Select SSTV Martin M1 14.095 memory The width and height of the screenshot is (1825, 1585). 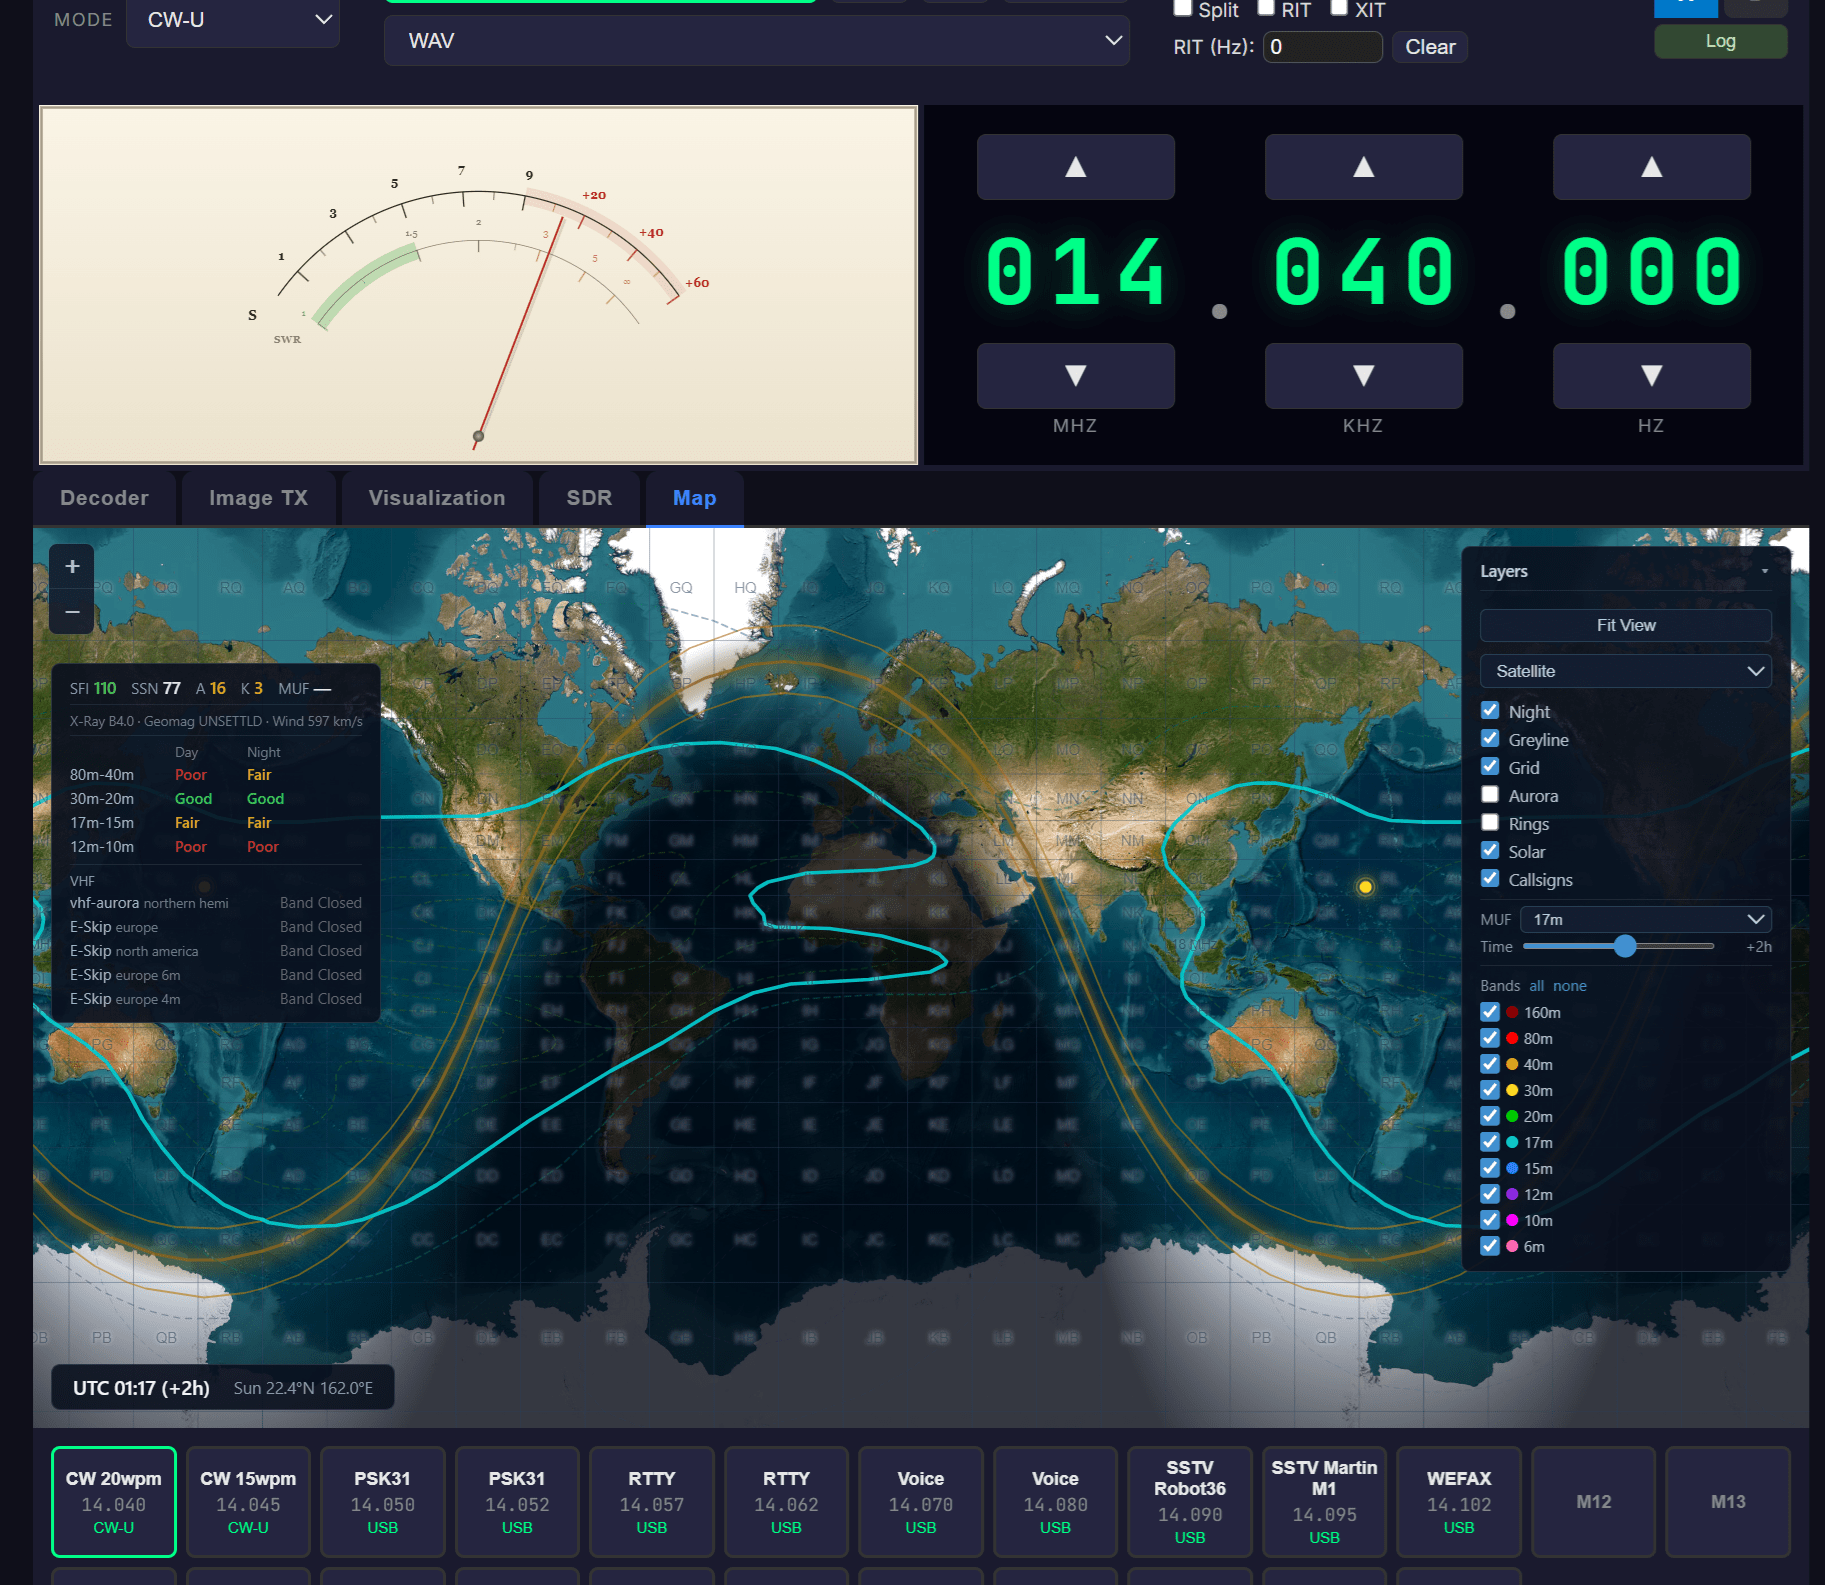1324,1501
